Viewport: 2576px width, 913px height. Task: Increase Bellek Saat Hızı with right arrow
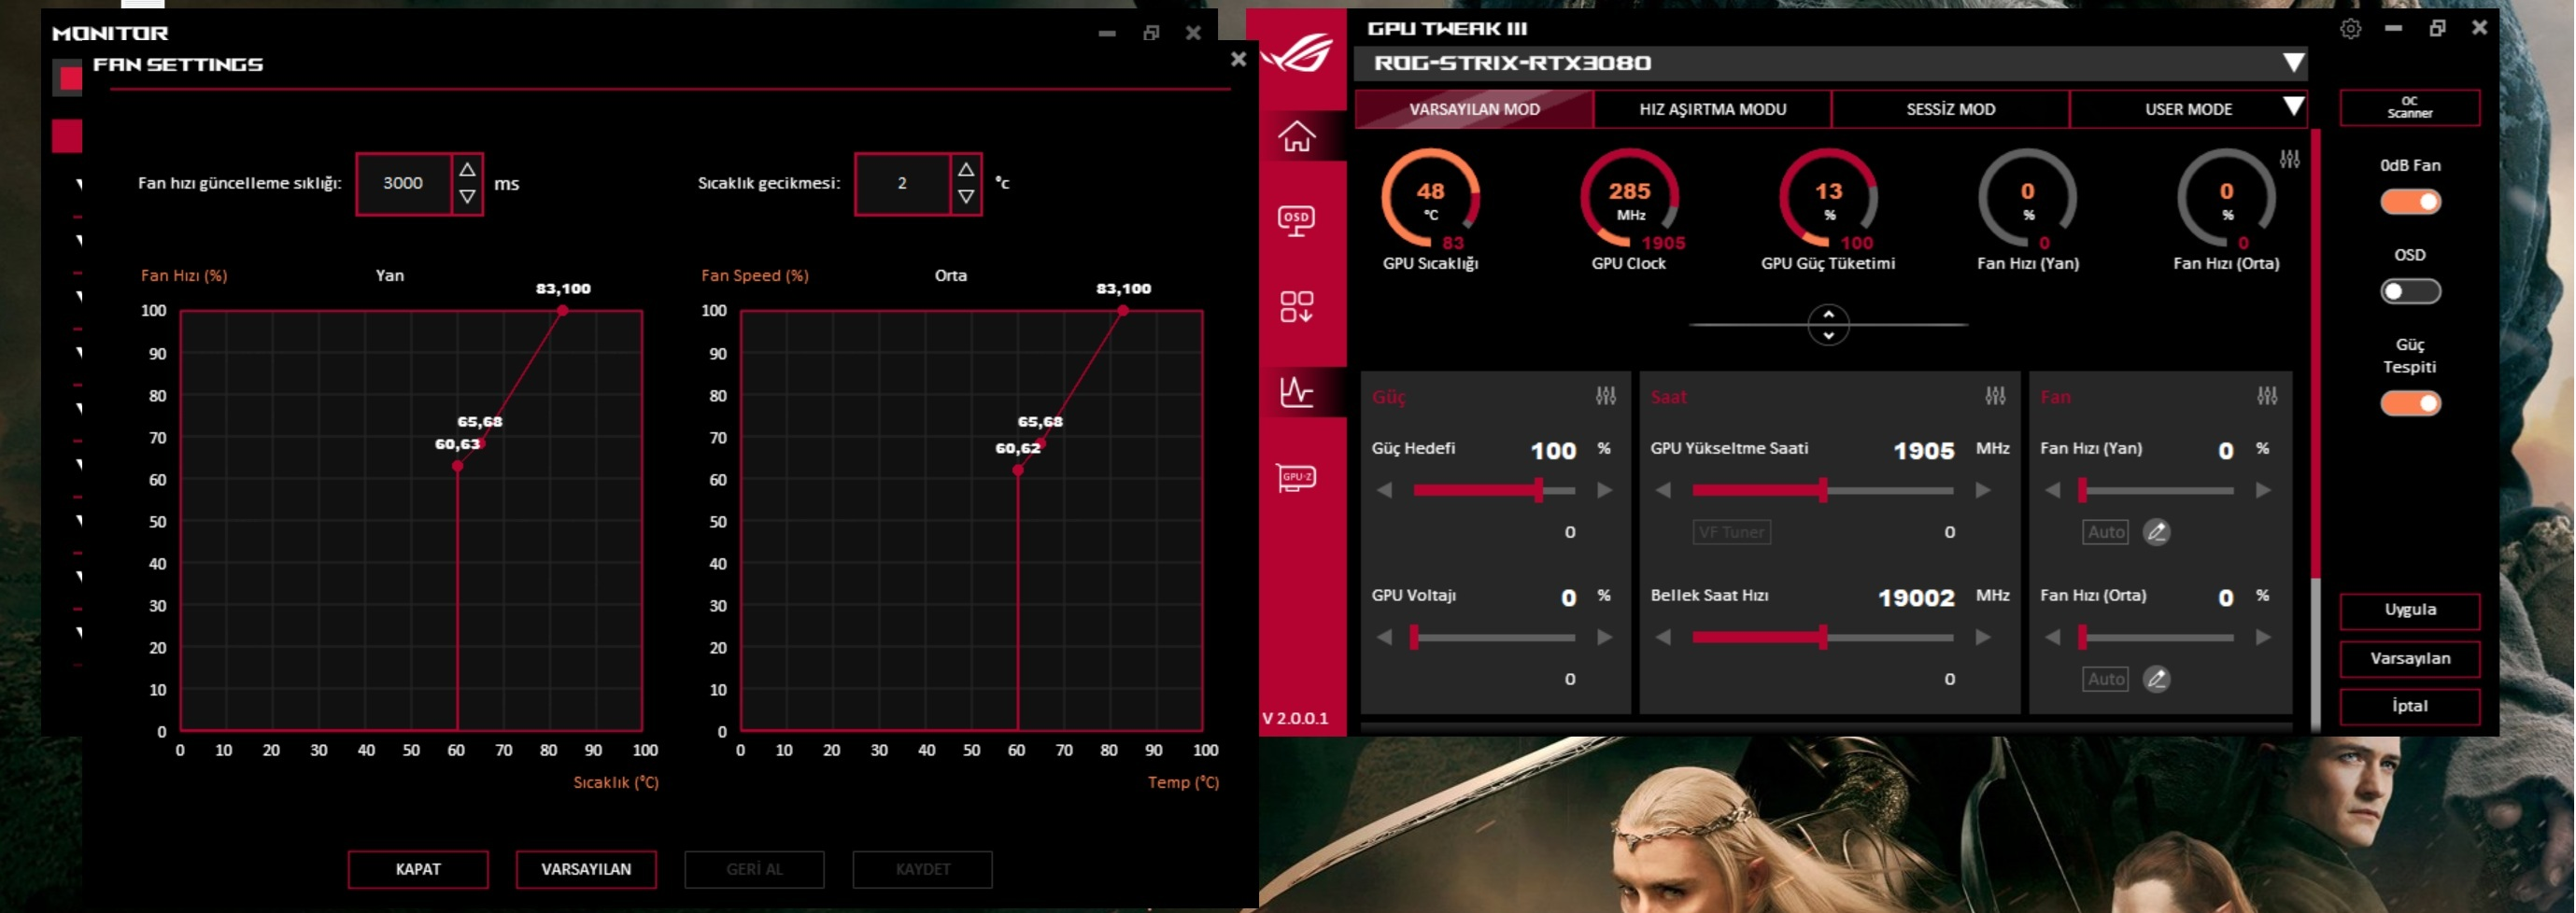[x=1983, y=637]
